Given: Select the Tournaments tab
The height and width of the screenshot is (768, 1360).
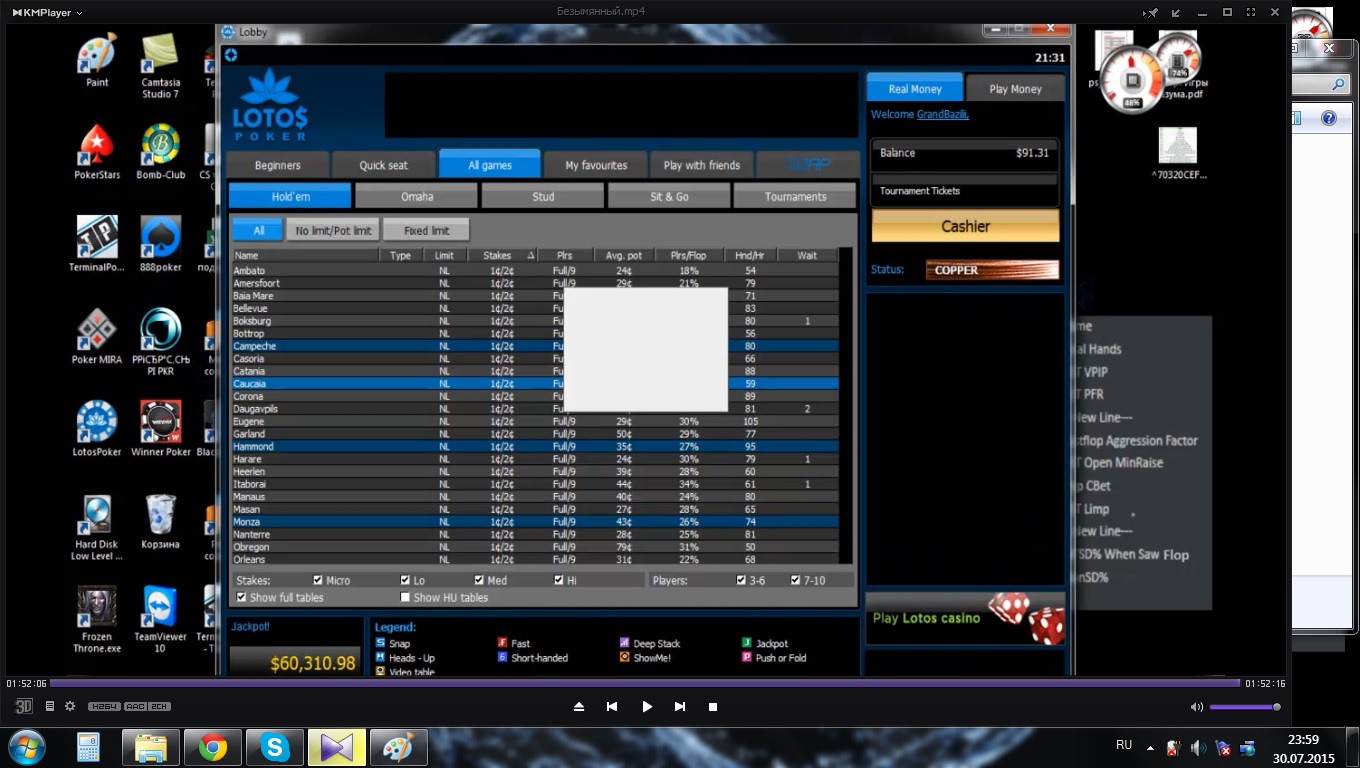Looking at the screenshot, I should pyautogui.click(x=795, y=196).
